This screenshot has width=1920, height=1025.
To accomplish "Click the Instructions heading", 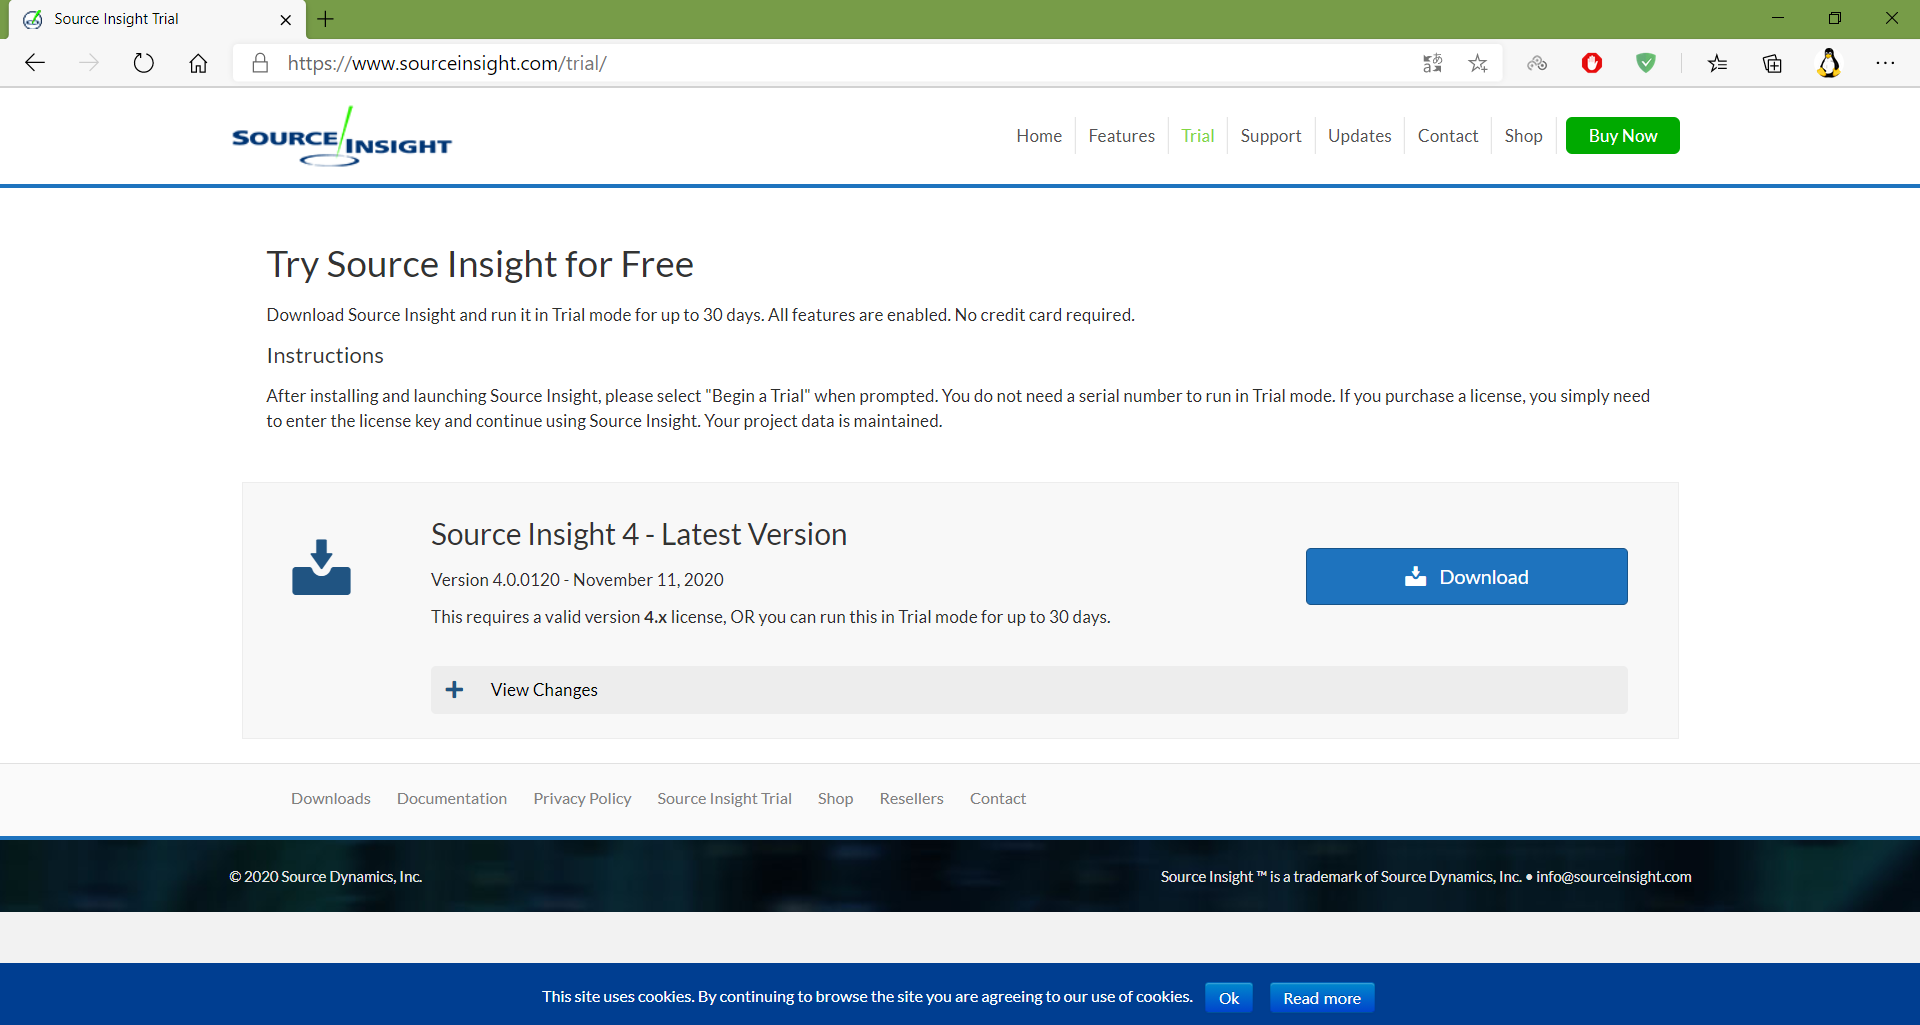I will pyautogui.click(x=325, y=356).
